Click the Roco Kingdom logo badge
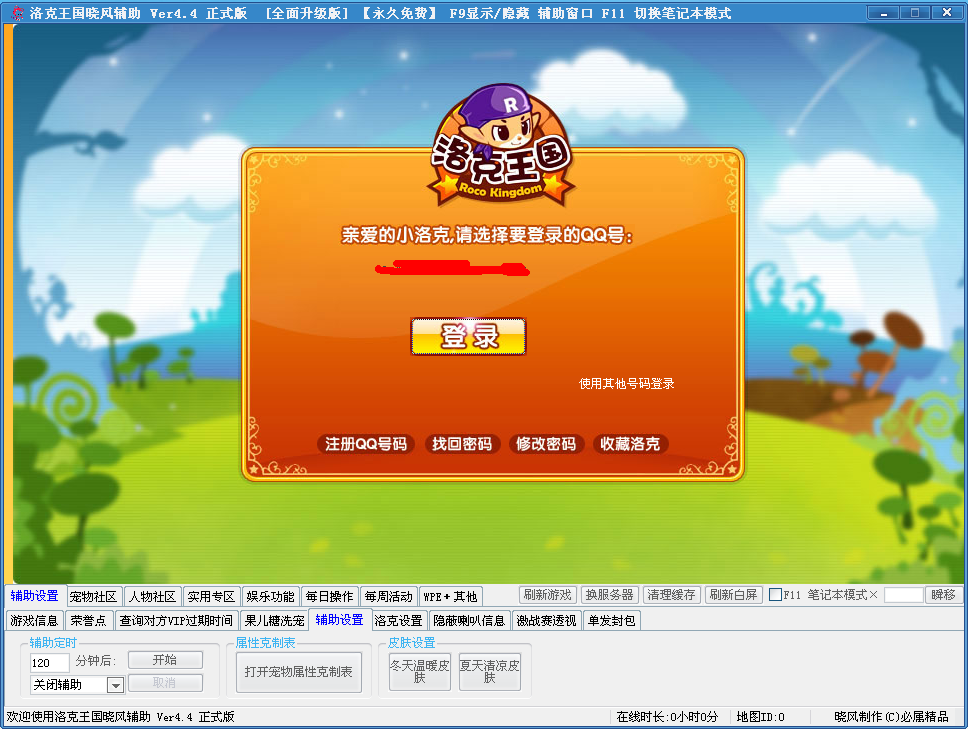 [501, 146]
